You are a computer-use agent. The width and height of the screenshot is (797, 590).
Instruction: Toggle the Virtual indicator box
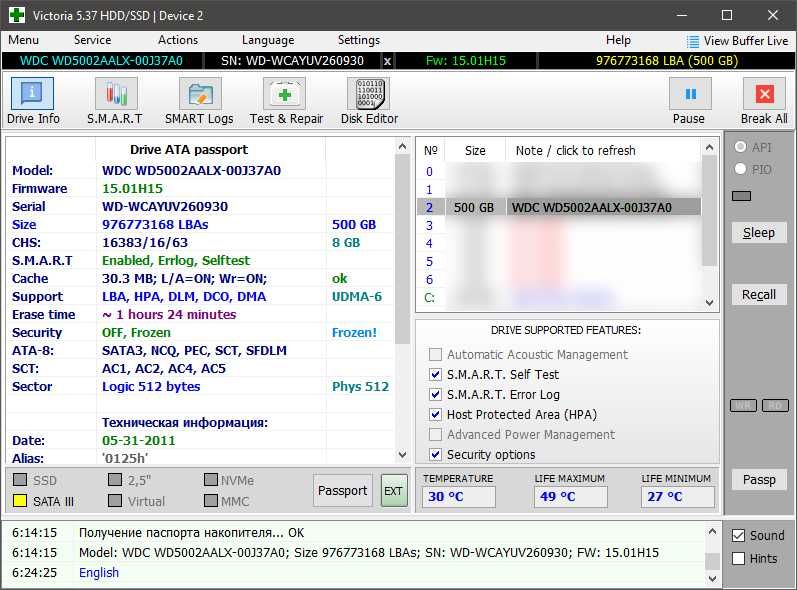[x=115, y=501]
